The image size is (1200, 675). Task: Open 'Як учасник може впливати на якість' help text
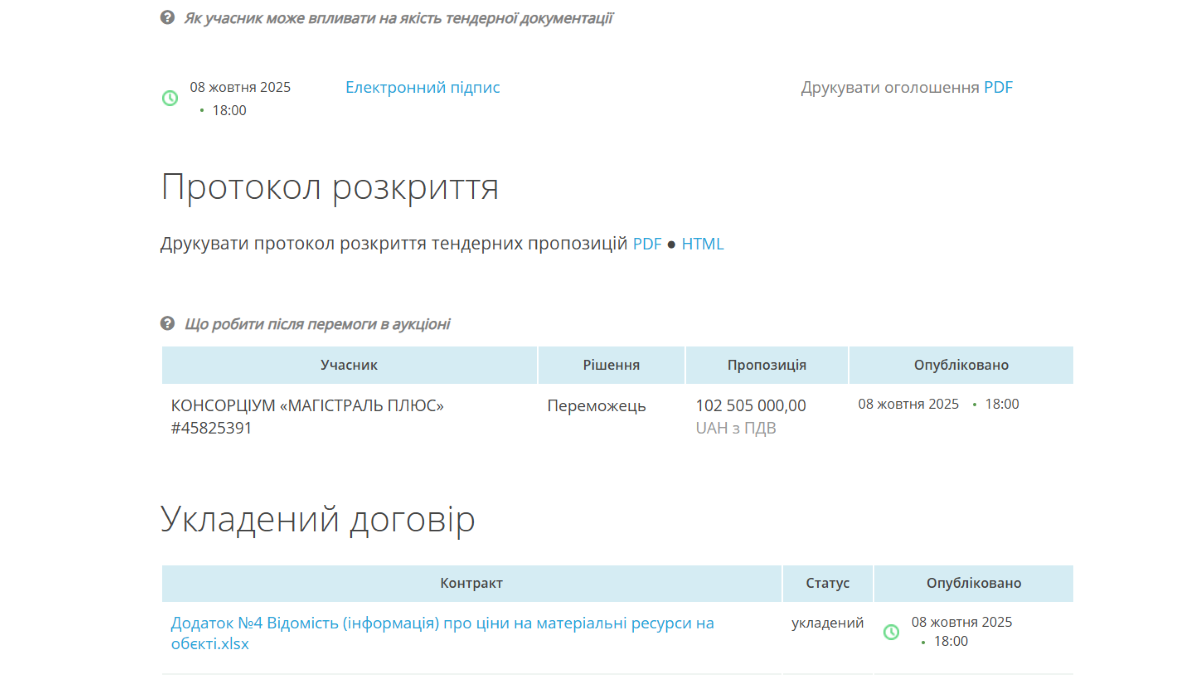click(x=398, y=18)
